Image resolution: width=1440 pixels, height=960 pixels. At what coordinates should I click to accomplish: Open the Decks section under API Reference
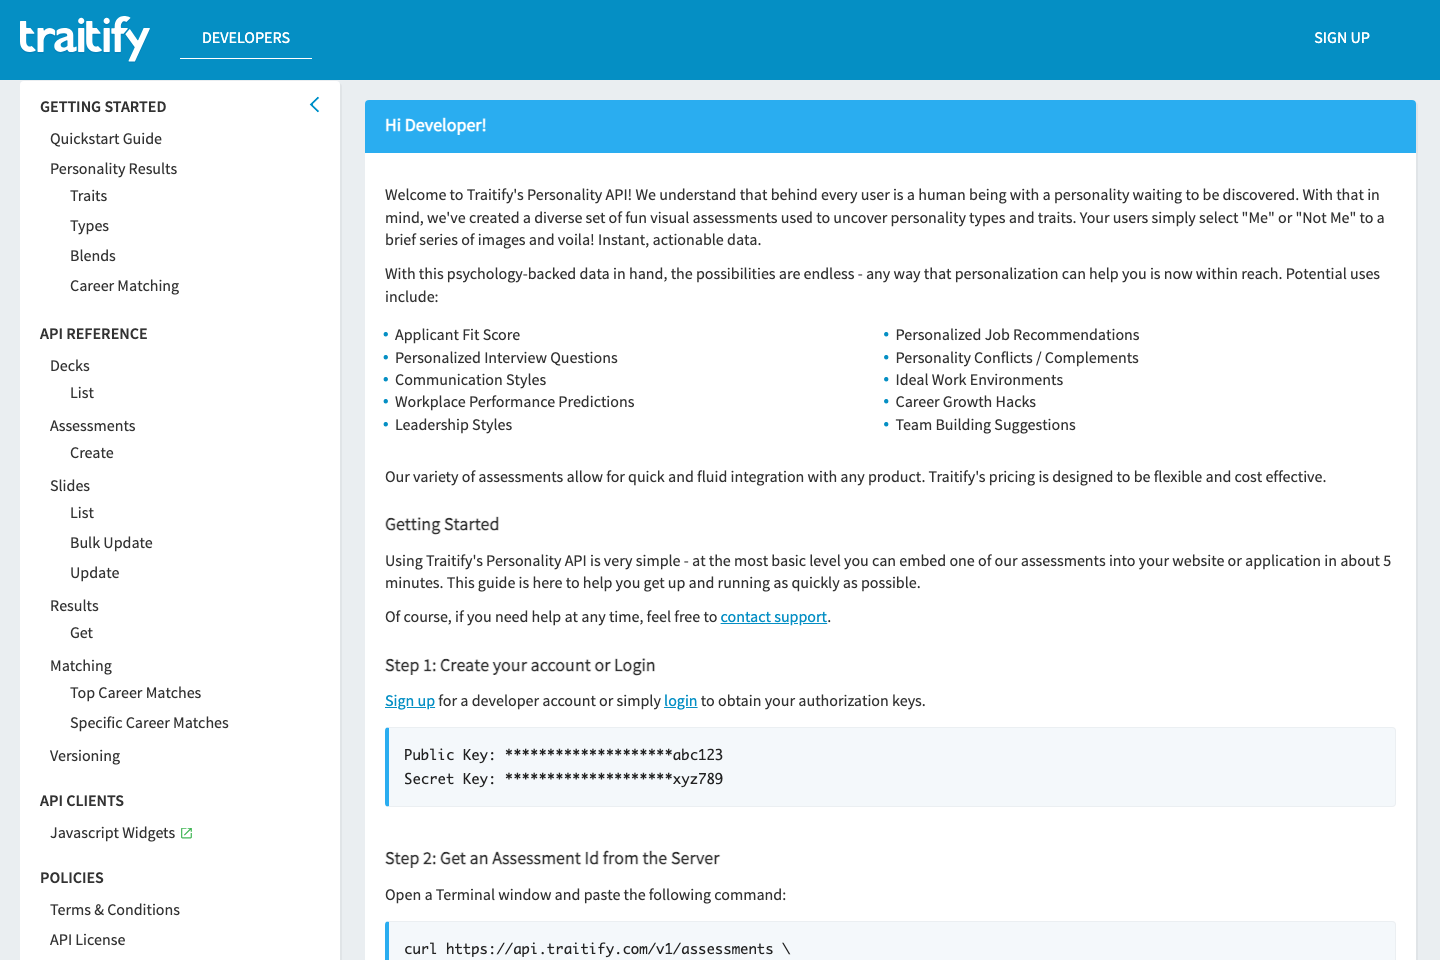pos(69,365)
